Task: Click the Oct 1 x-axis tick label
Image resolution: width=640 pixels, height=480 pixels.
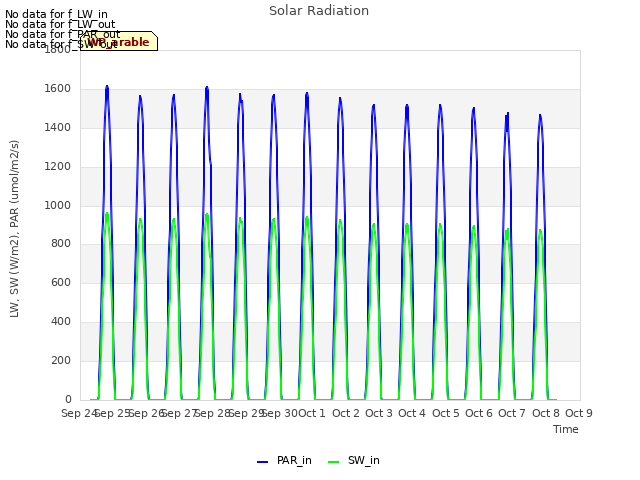Action: (312, 413)
